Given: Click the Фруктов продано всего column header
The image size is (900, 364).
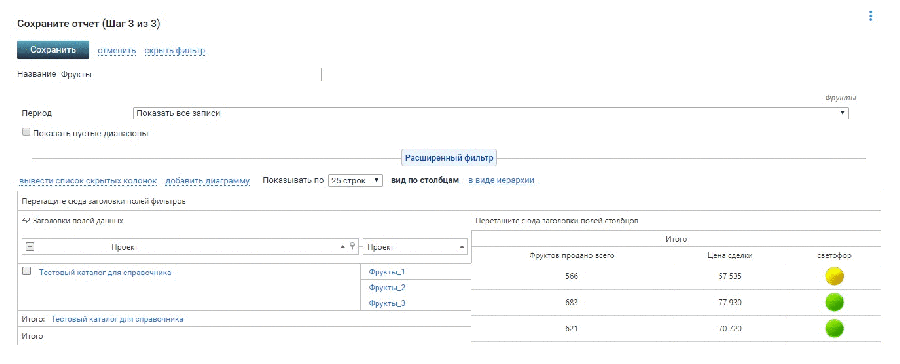Looking at the screenshot, I should (x=572, y=255).
